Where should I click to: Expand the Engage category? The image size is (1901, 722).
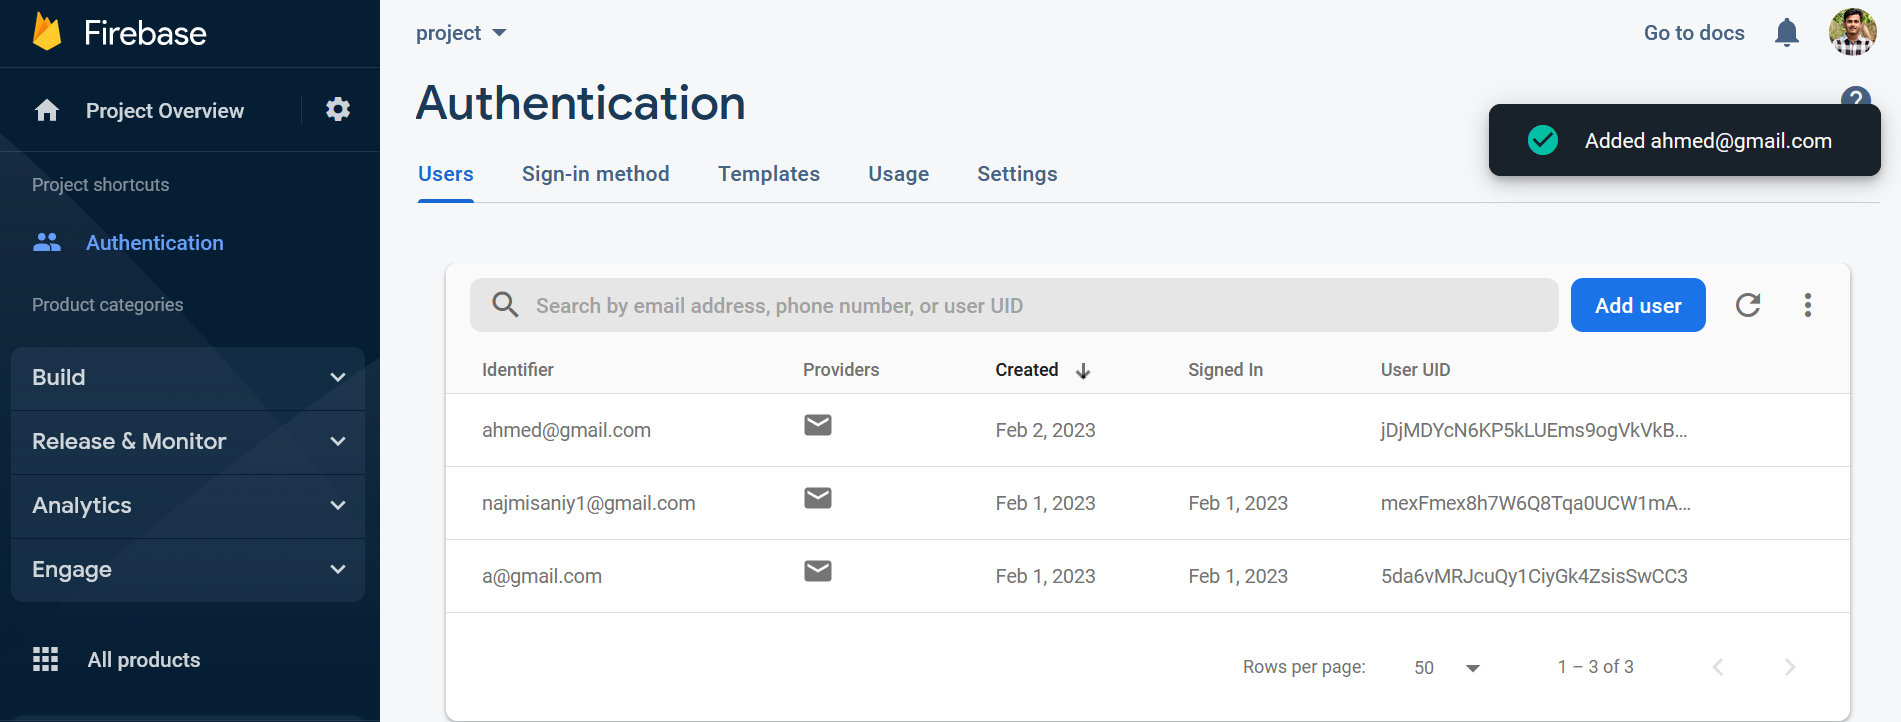(188, 570)
